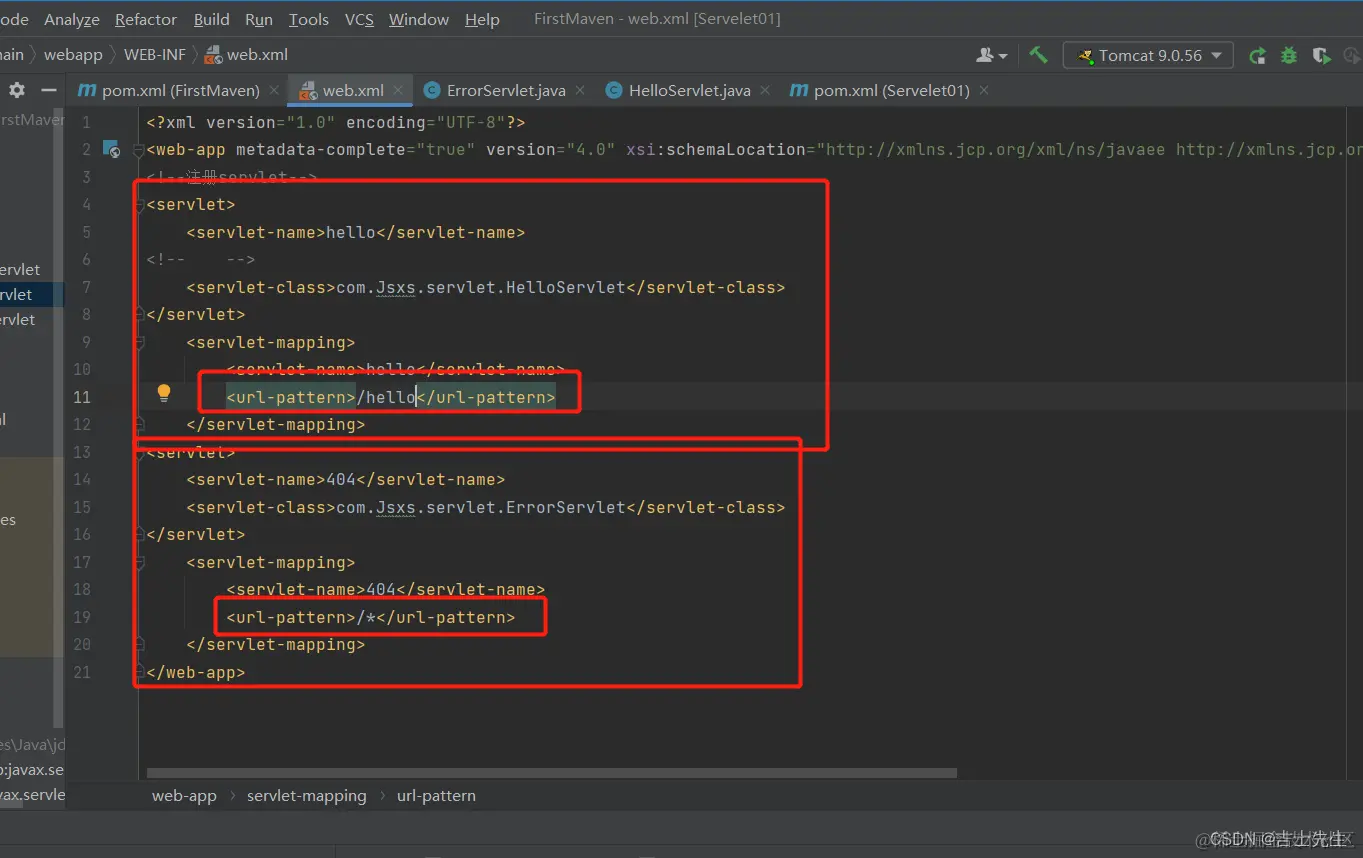The image size is (1363, 858).
Task: Click the lightbulb intention icon on line 11
Action: coord(164,393)
